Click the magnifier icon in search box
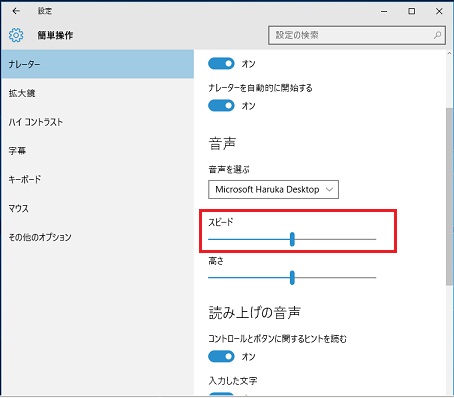The width and height of the screenshot is (454, 398). coord(437,35)
